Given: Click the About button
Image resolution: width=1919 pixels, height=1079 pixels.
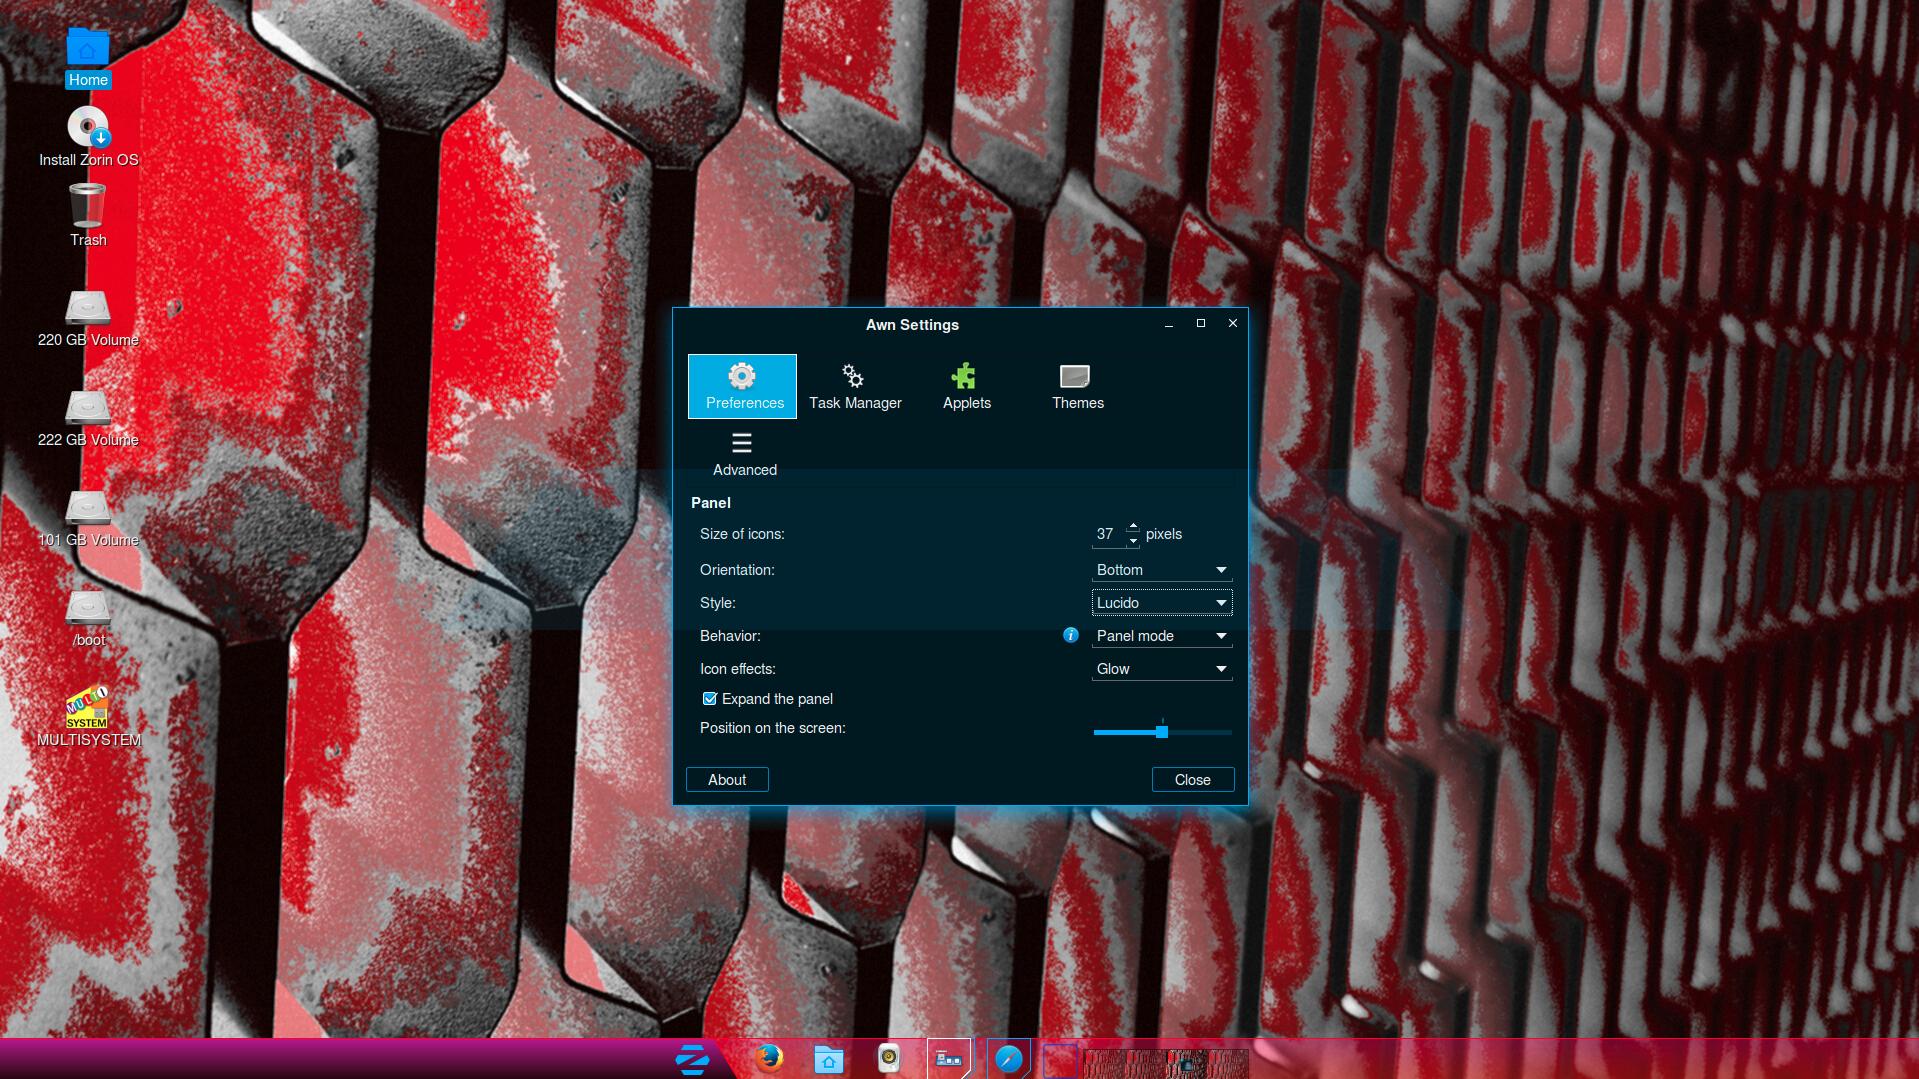Looking at the screenshot, I should [727, 780].
